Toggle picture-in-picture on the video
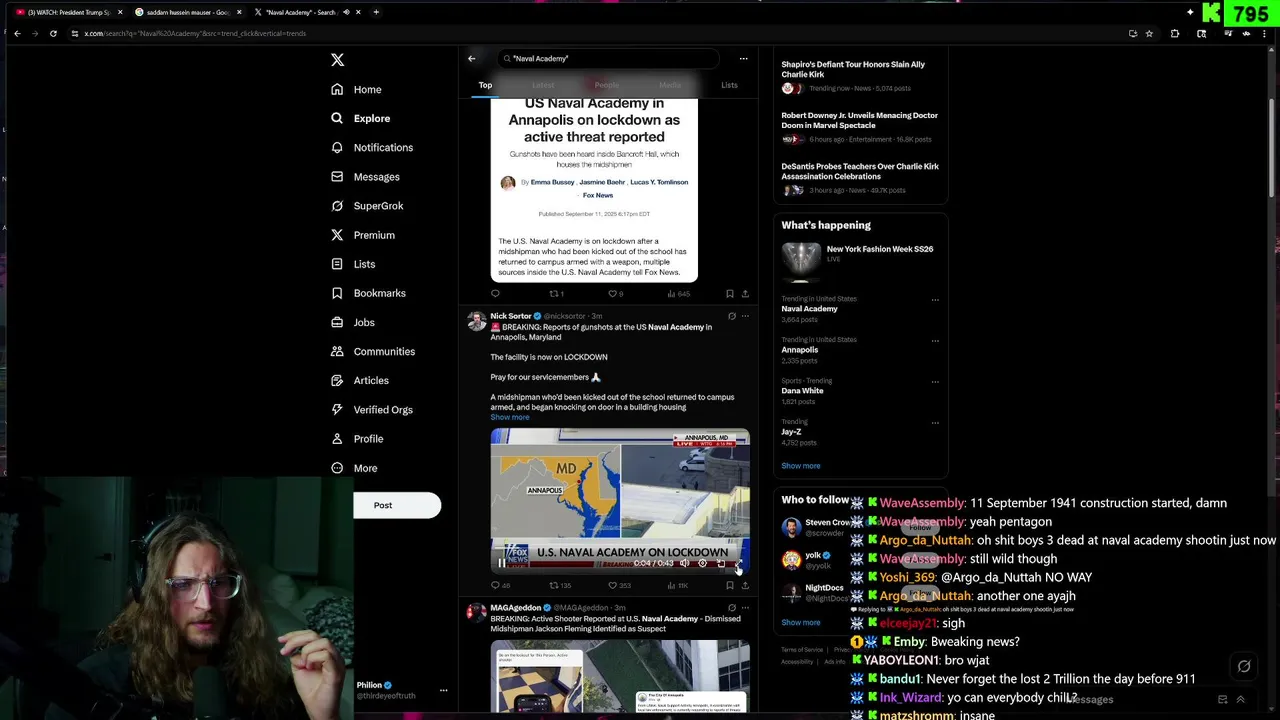 [720, 563]
